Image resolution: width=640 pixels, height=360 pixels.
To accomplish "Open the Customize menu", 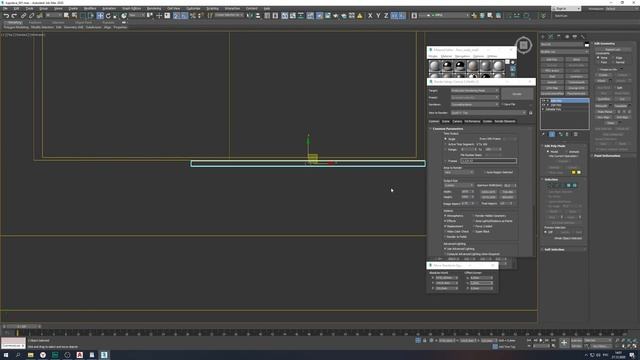I will click(193, 8).
